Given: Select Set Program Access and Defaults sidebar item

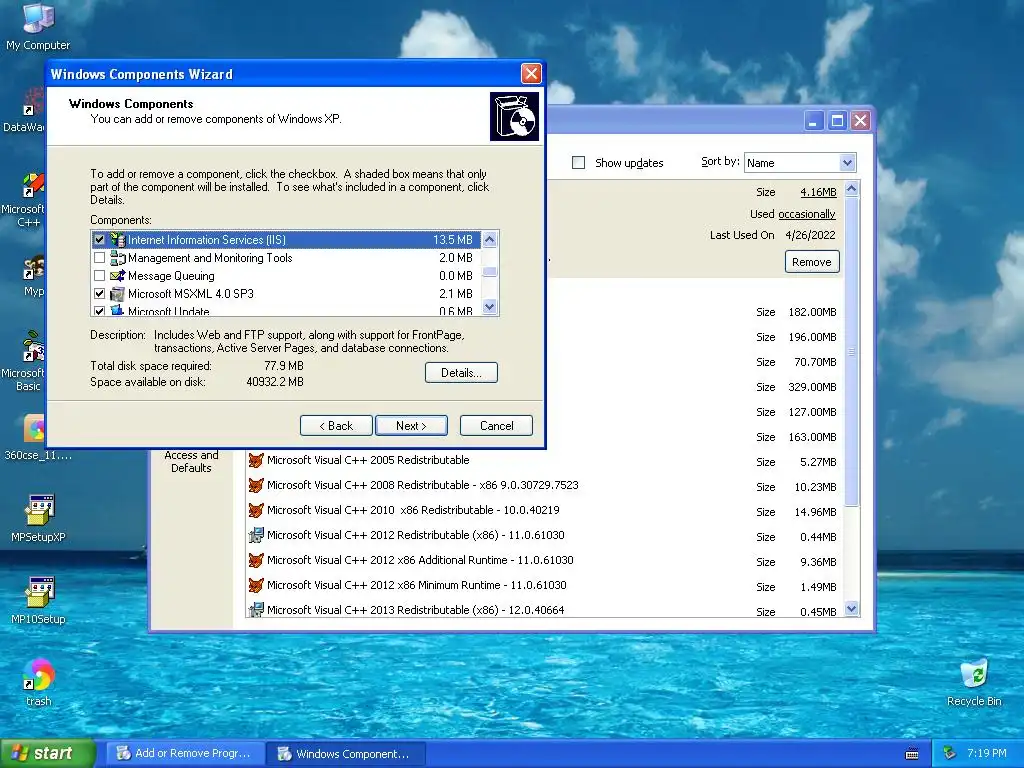Looking at the screenshot, I should 191,461.
